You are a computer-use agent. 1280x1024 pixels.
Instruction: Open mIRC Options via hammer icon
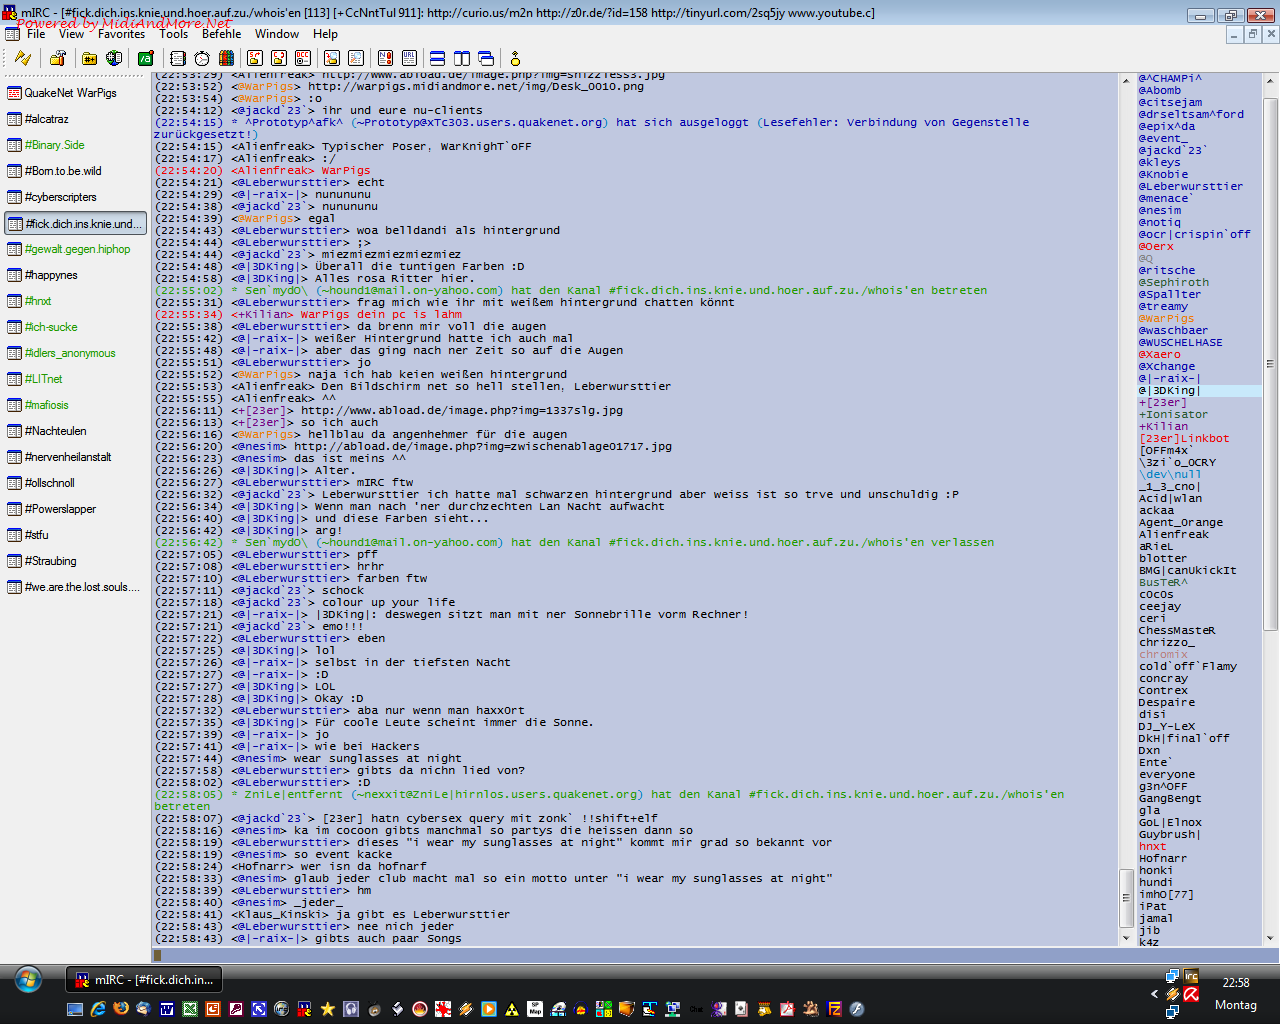coord(58,59)
